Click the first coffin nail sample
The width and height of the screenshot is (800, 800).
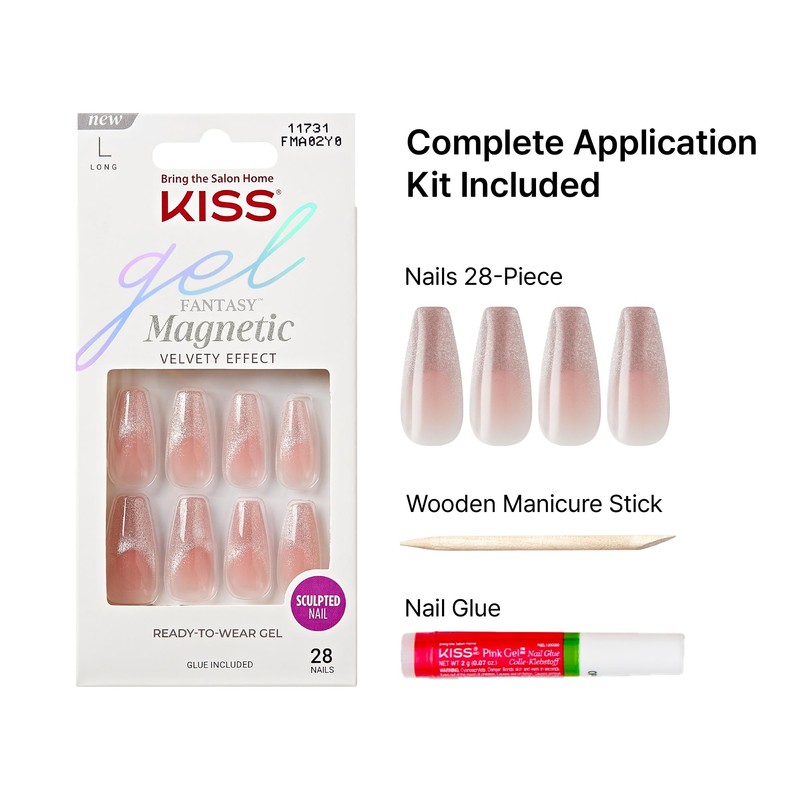click(x=432, y=376)
